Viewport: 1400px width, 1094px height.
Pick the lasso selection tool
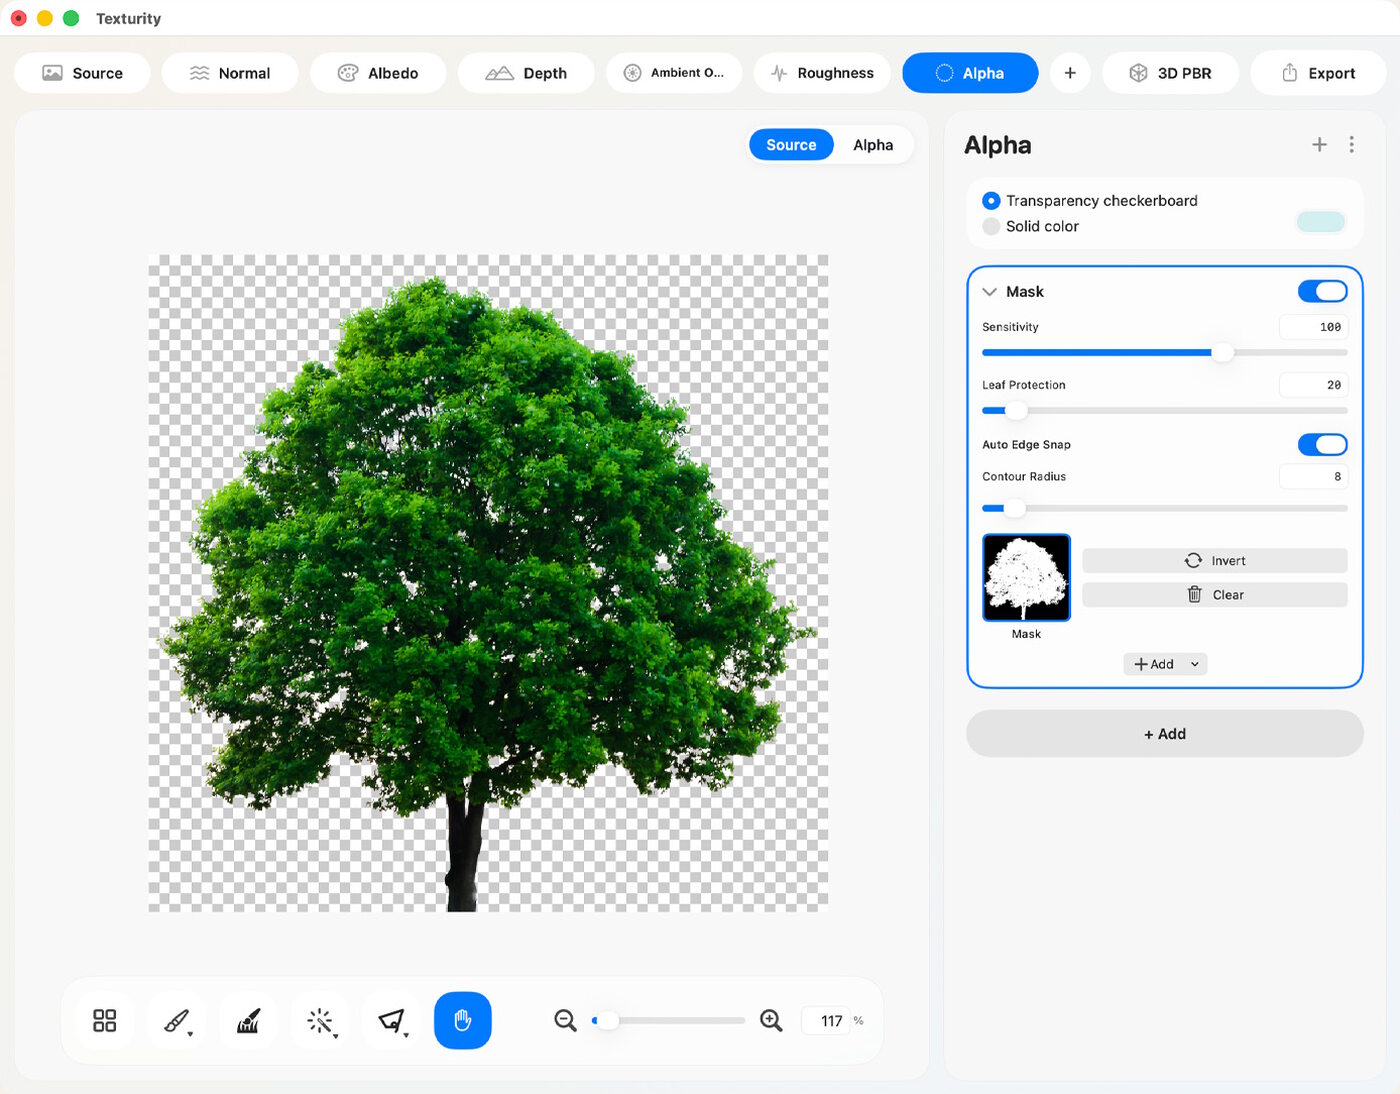[390, 1020]
